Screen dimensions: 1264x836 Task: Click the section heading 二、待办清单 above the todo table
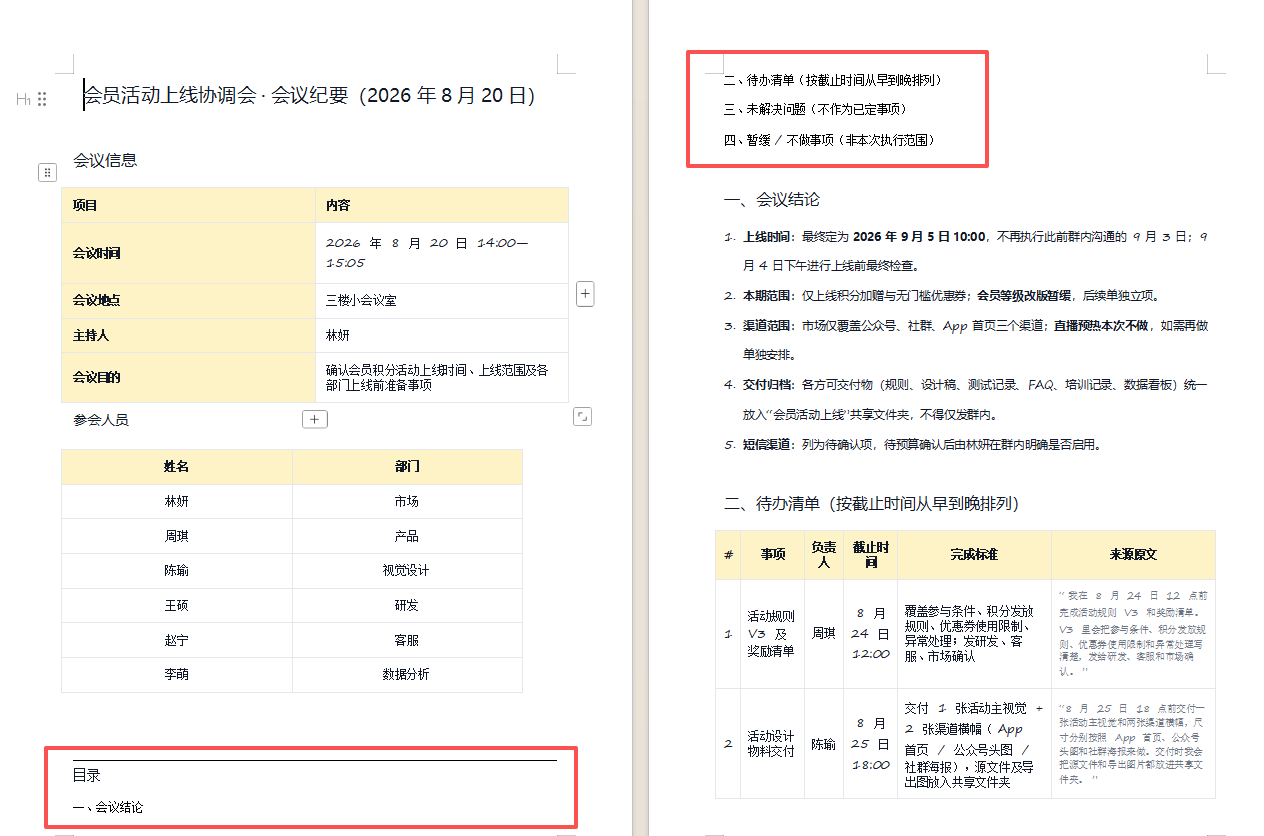pyautogui.click(x=871, y=503)
